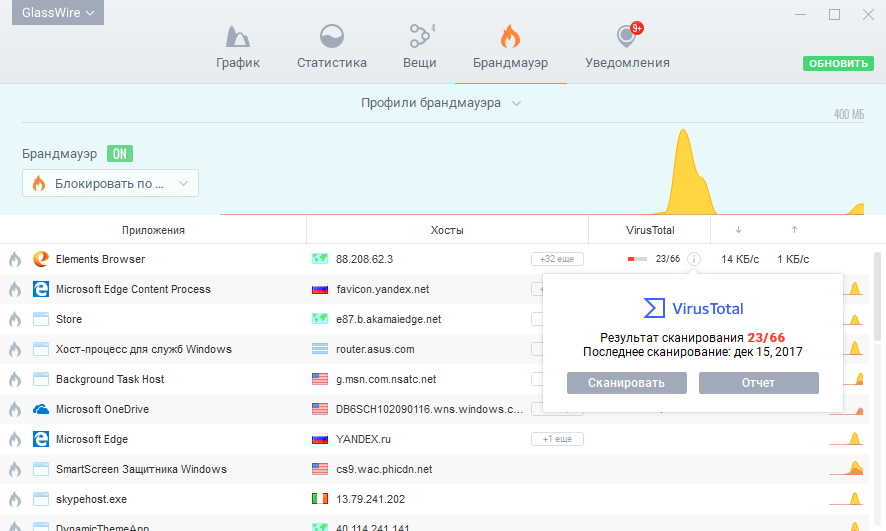Select the skypehost.exe application row
Viewport: 886px width, 531px height.
(x=434, y=499)
